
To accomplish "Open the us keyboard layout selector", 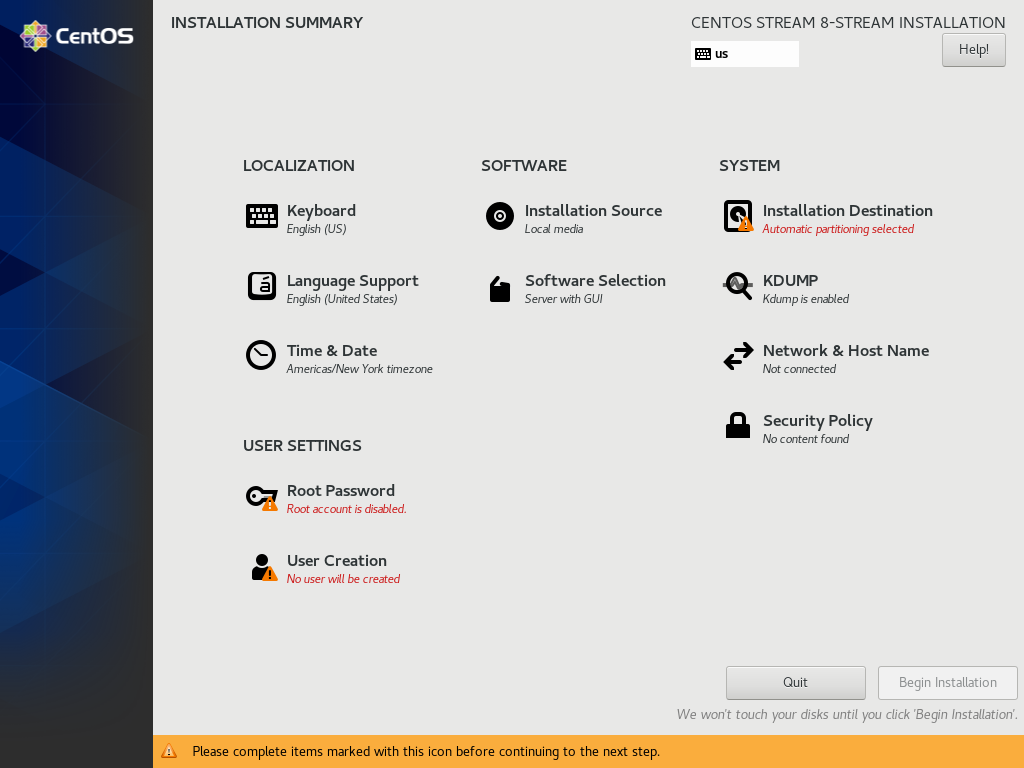I will pos(744,53).
